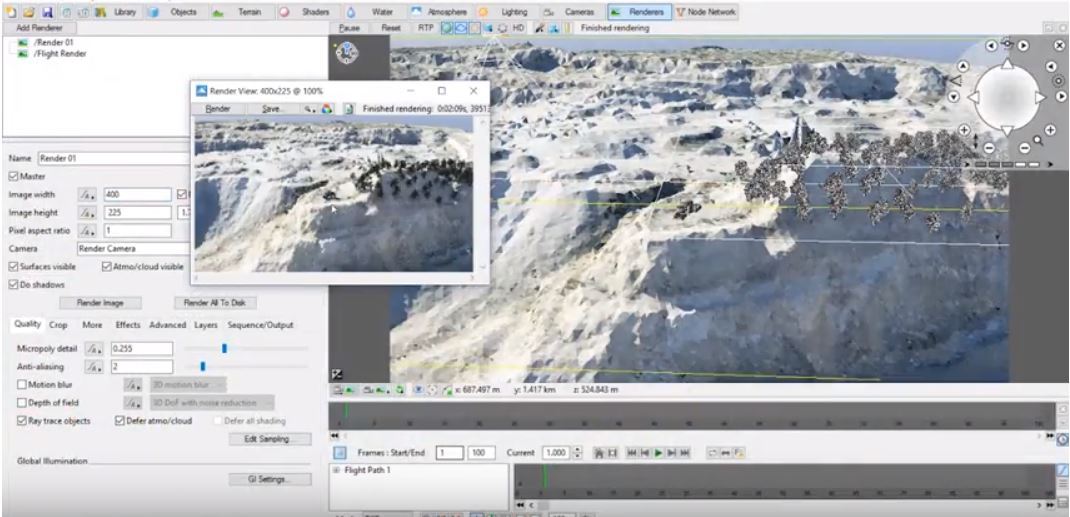
Task: Switch to the Lighting layout
Action: [506, 12]
